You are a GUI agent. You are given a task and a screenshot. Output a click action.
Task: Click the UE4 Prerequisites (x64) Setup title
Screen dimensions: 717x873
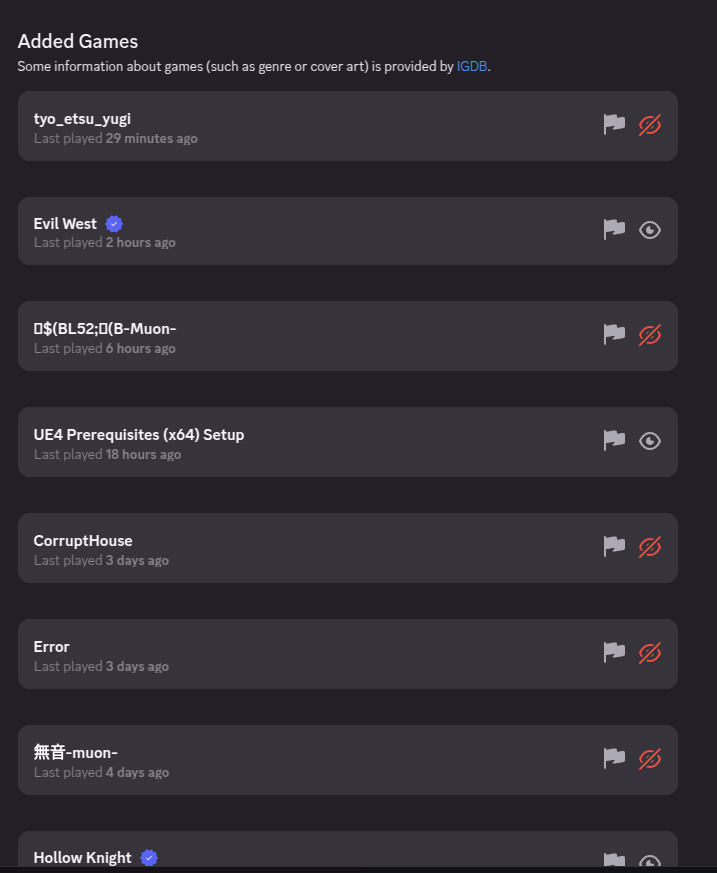(x=139, y=435)
